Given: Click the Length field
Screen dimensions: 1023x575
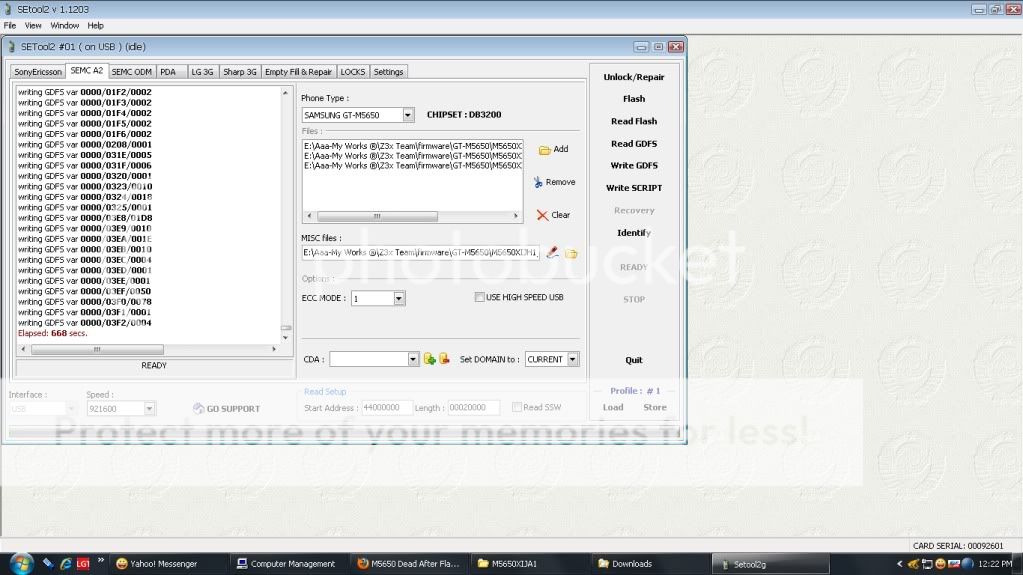Looking at the screenshot, I should [474, 408].
